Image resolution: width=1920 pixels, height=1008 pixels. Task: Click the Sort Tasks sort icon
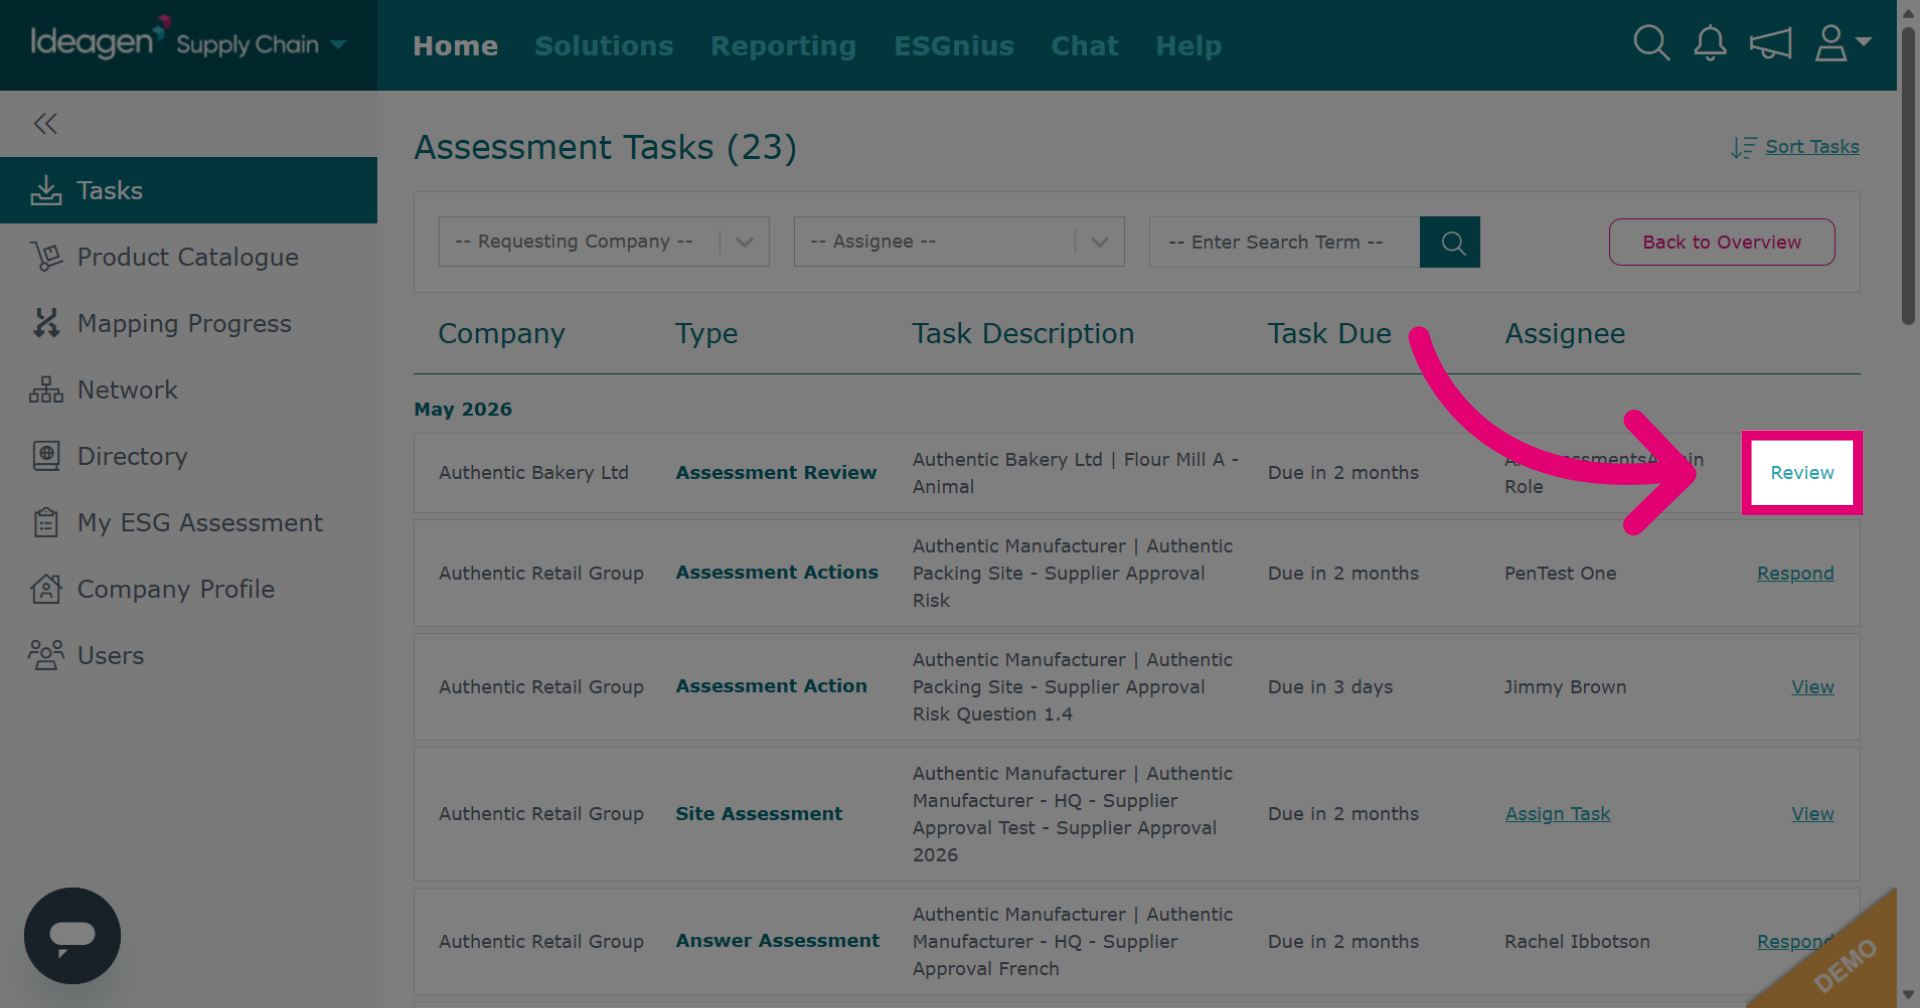(1744, 147)
